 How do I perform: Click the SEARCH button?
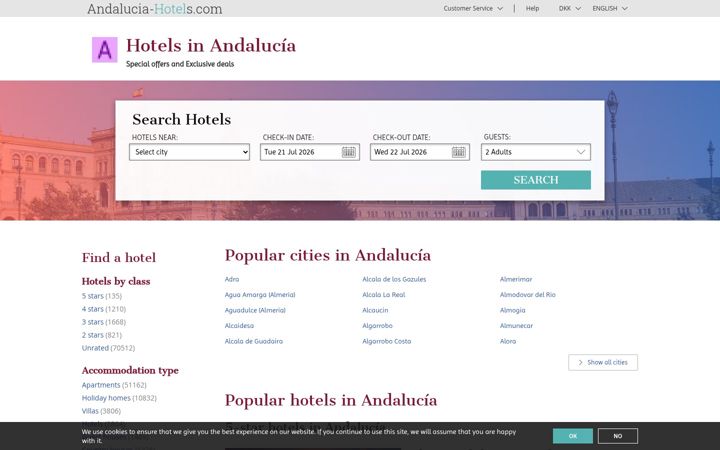pyautogui.click(x=536, y=180)
